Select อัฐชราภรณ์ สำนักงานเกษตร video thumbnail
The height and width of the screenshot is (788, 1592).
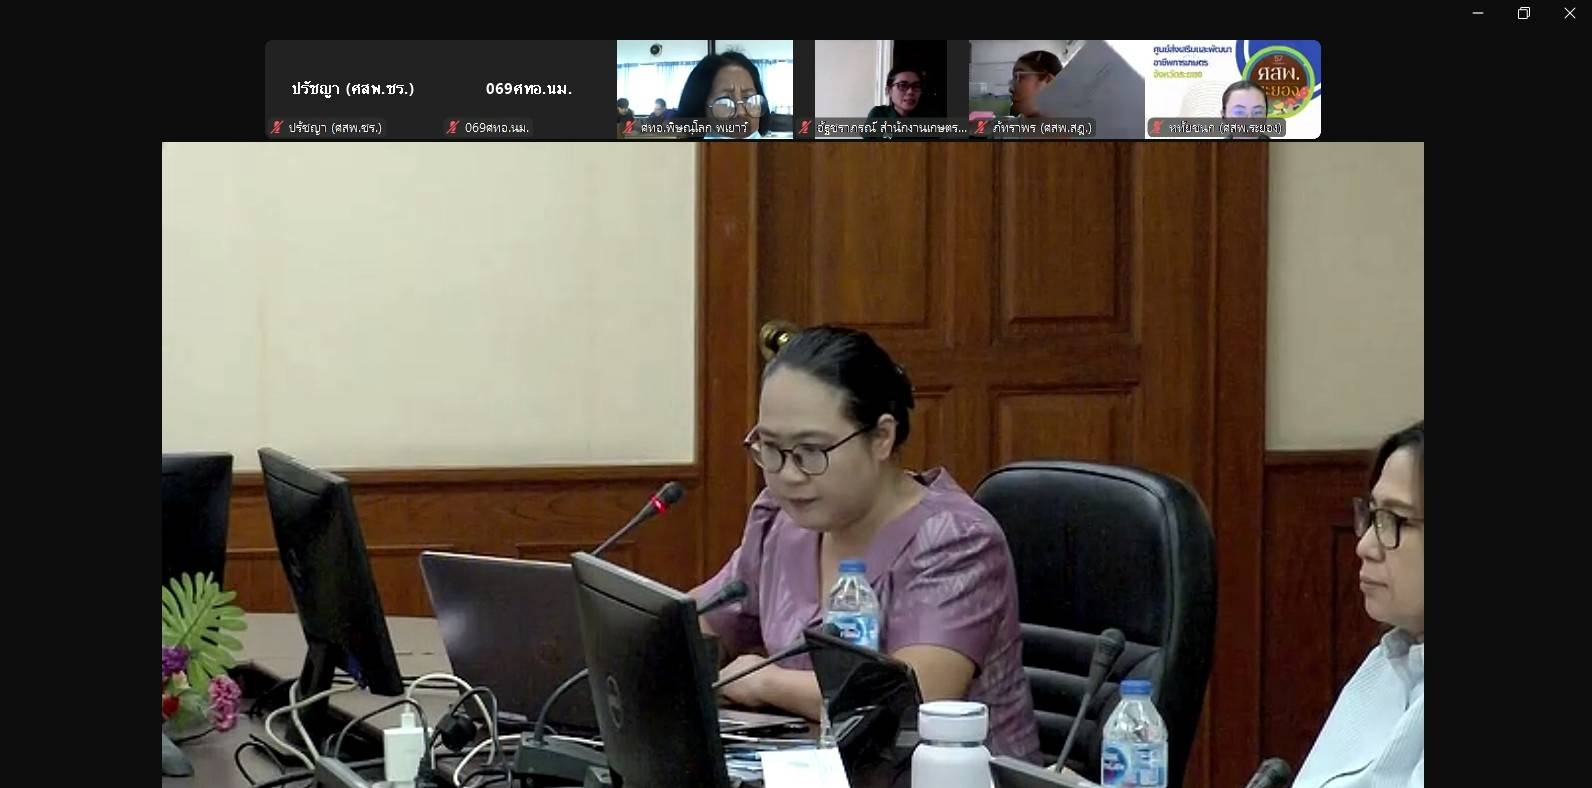coord(880,80)
